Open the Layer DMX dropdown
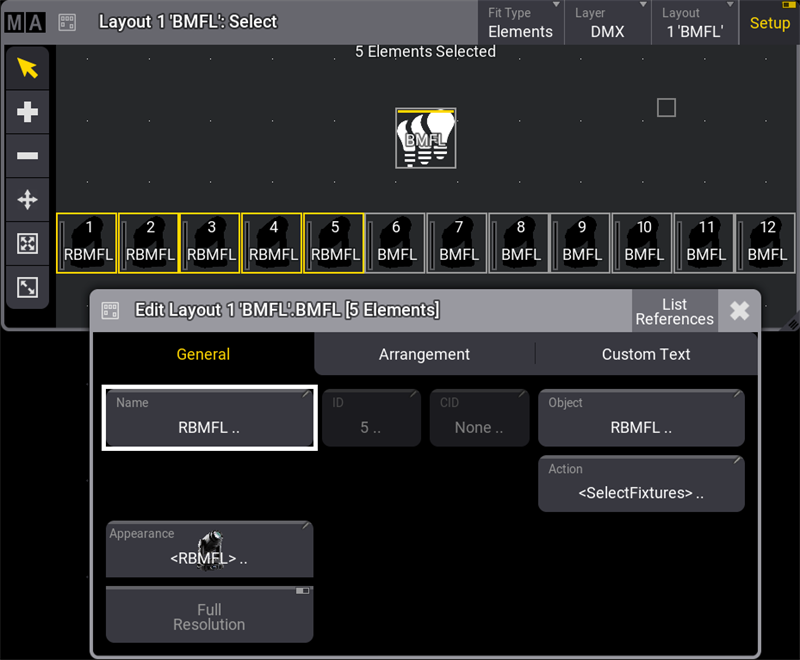 [x=607, y=22]
